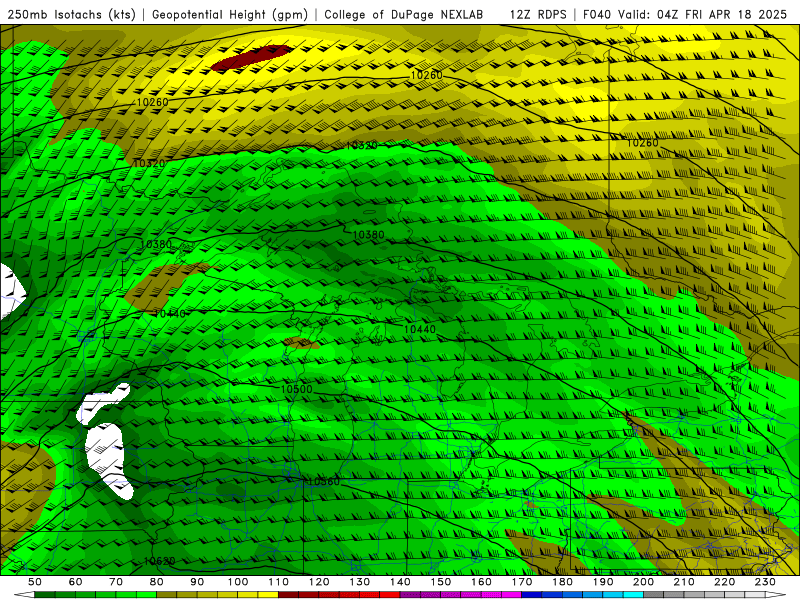This screenshot has height=600, width=800.
Task: Pick the magenta color bar segment
Action: click(x=511, y=595)
